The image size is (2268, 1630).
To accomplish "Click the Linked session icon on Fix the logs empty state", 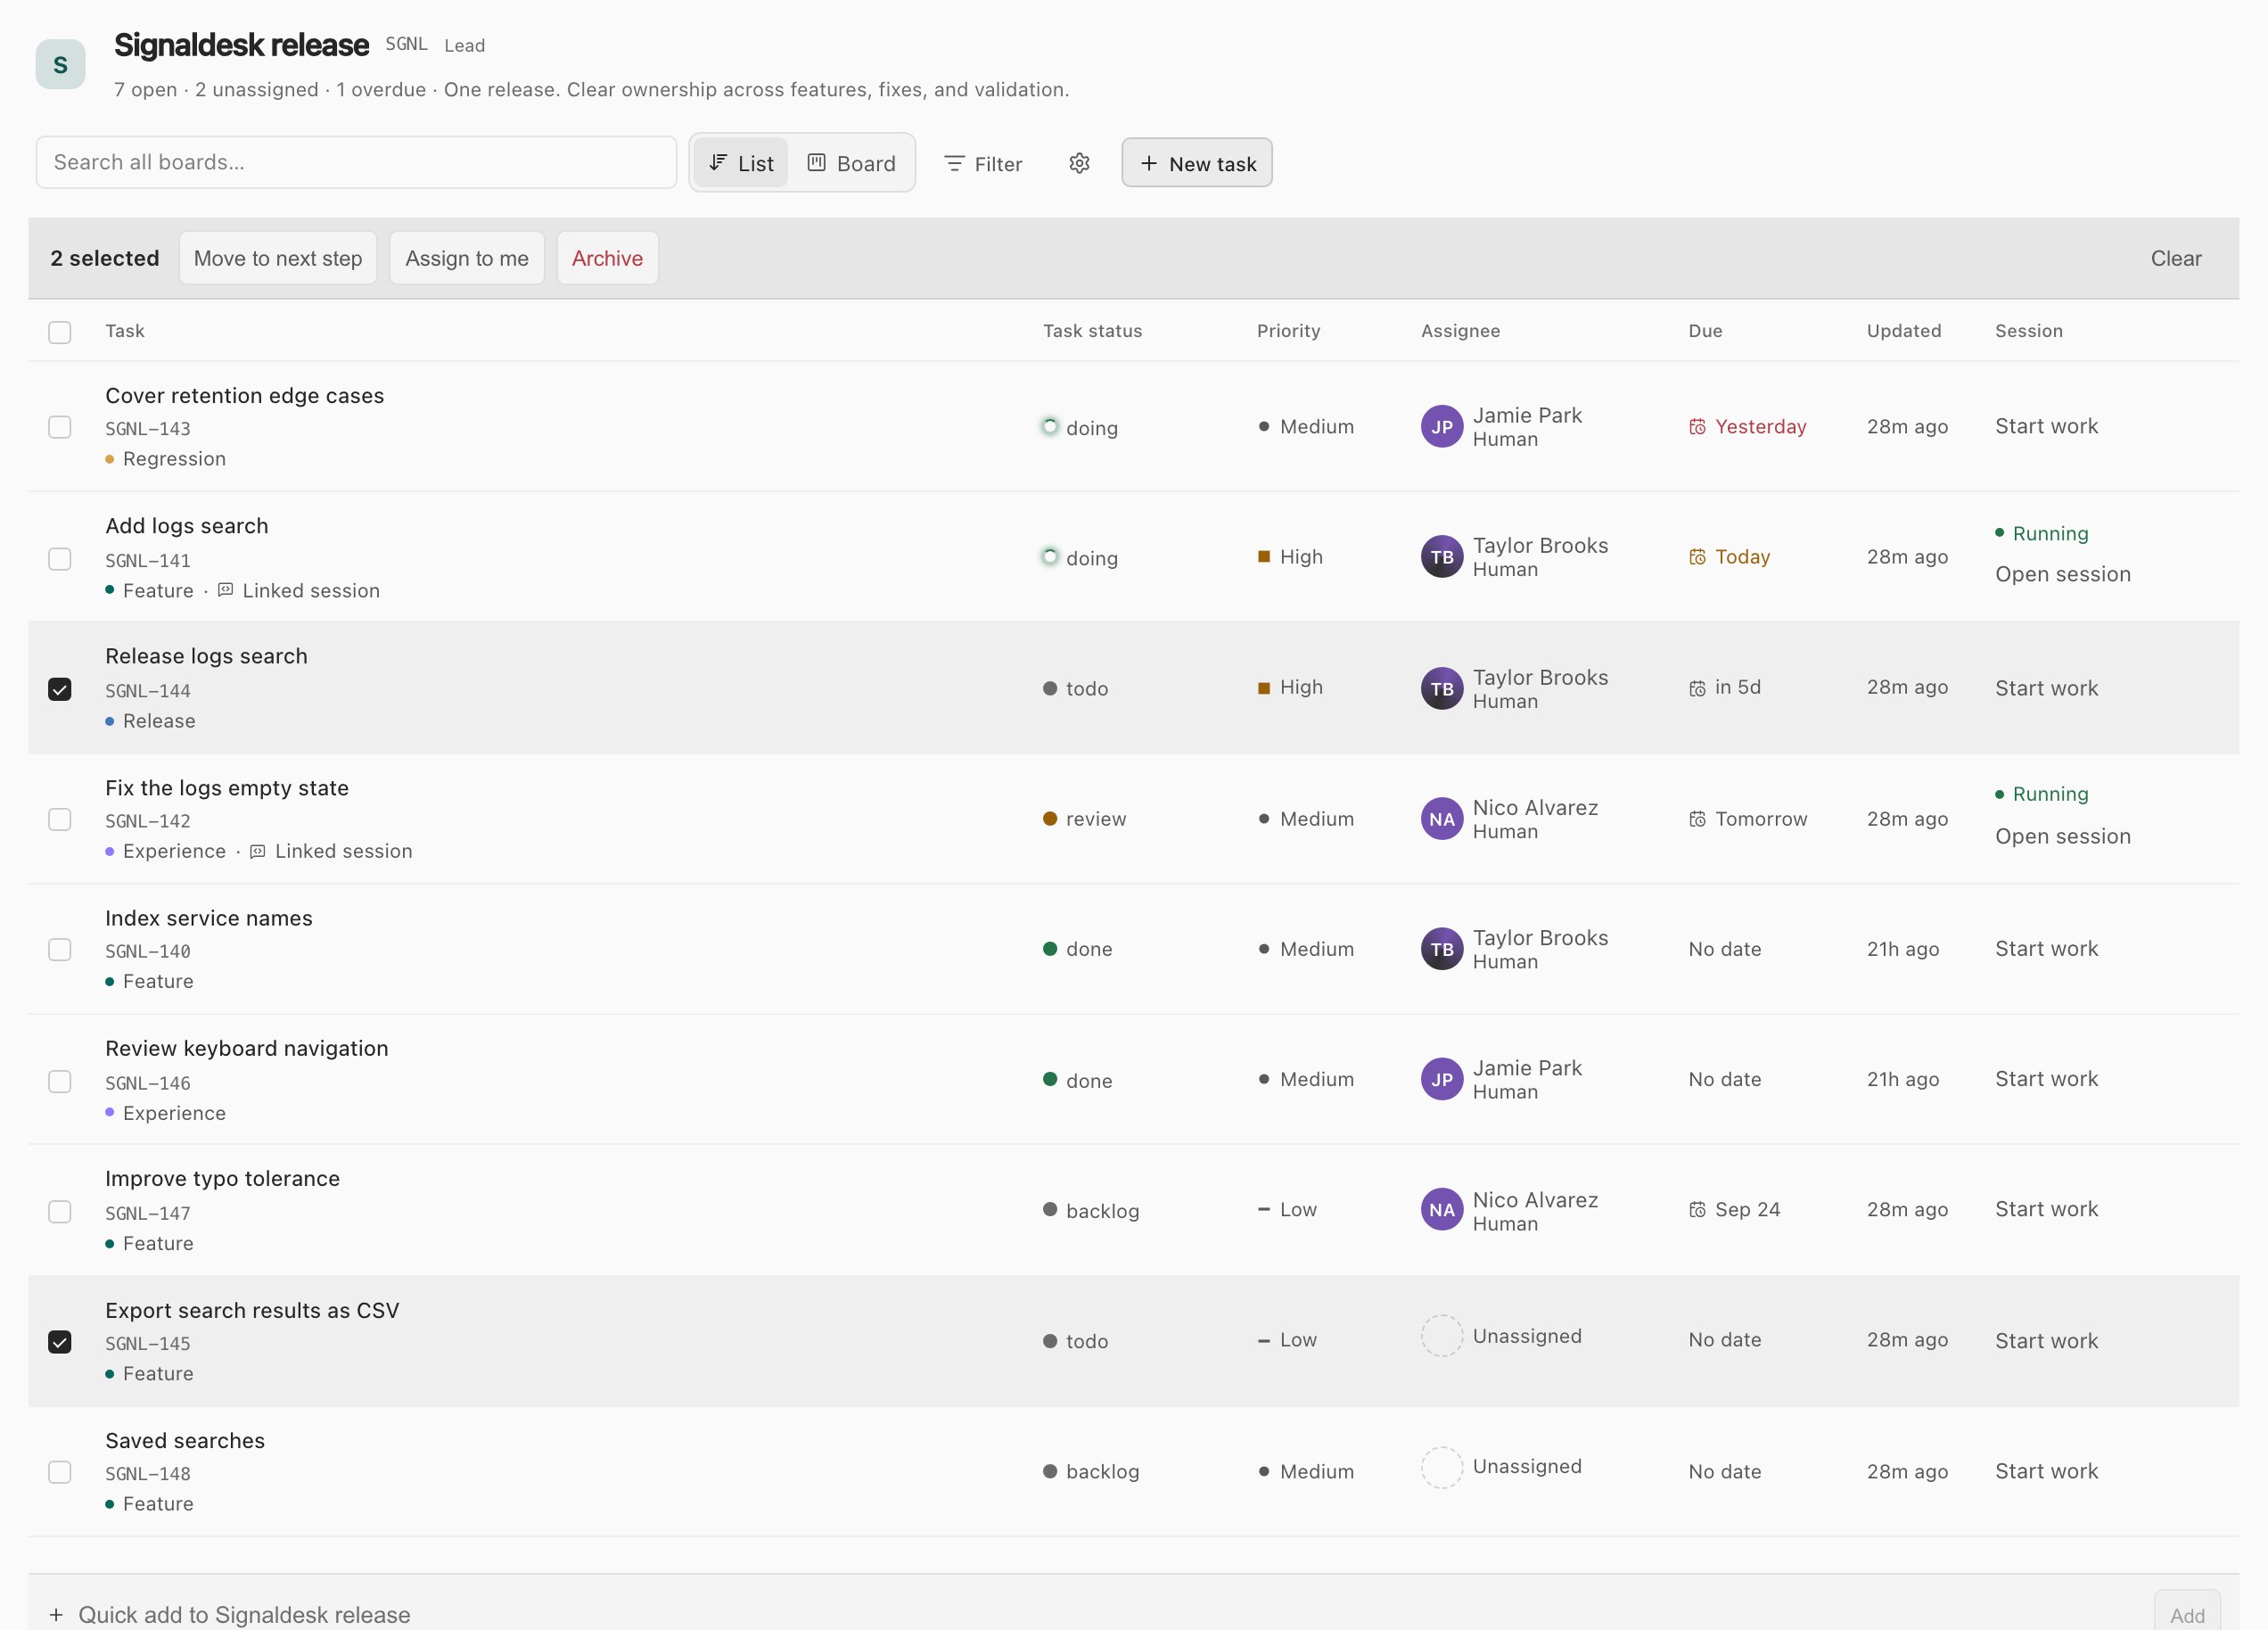I will coord(258,851).
